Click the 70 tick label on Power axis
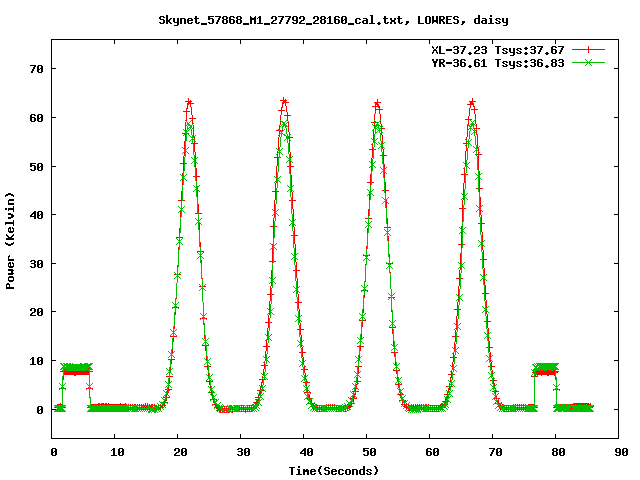 tap(36, 69)
